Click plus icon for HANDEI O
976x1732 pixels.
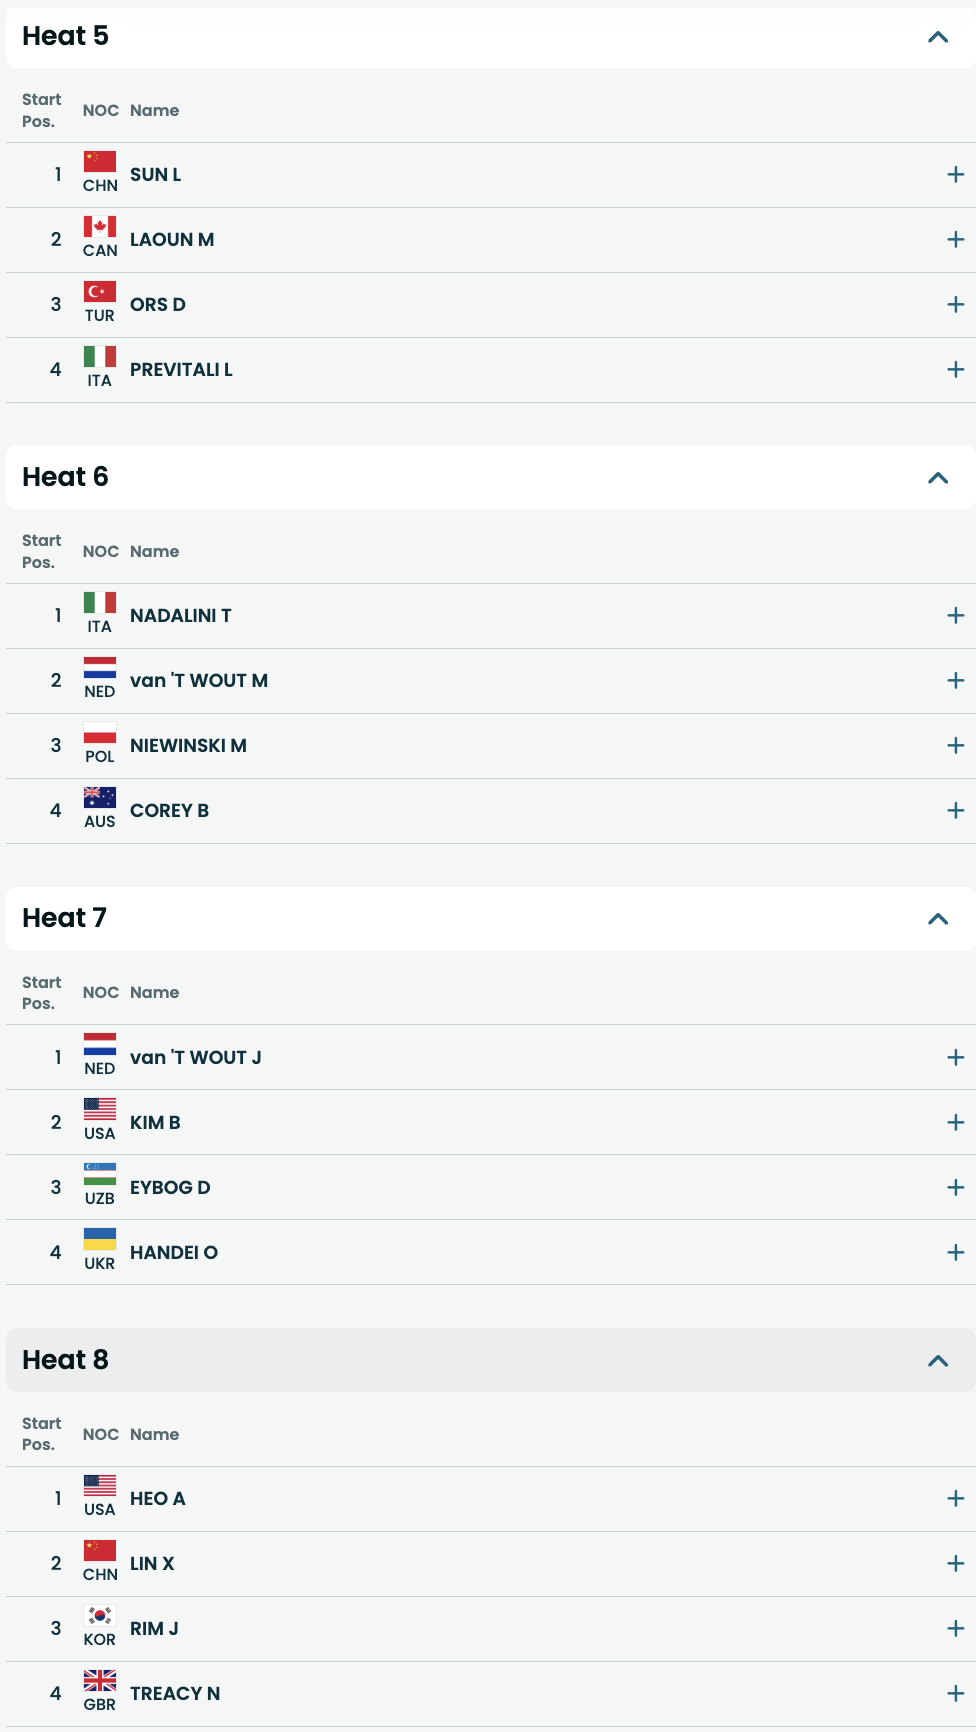pos(955,1253)
